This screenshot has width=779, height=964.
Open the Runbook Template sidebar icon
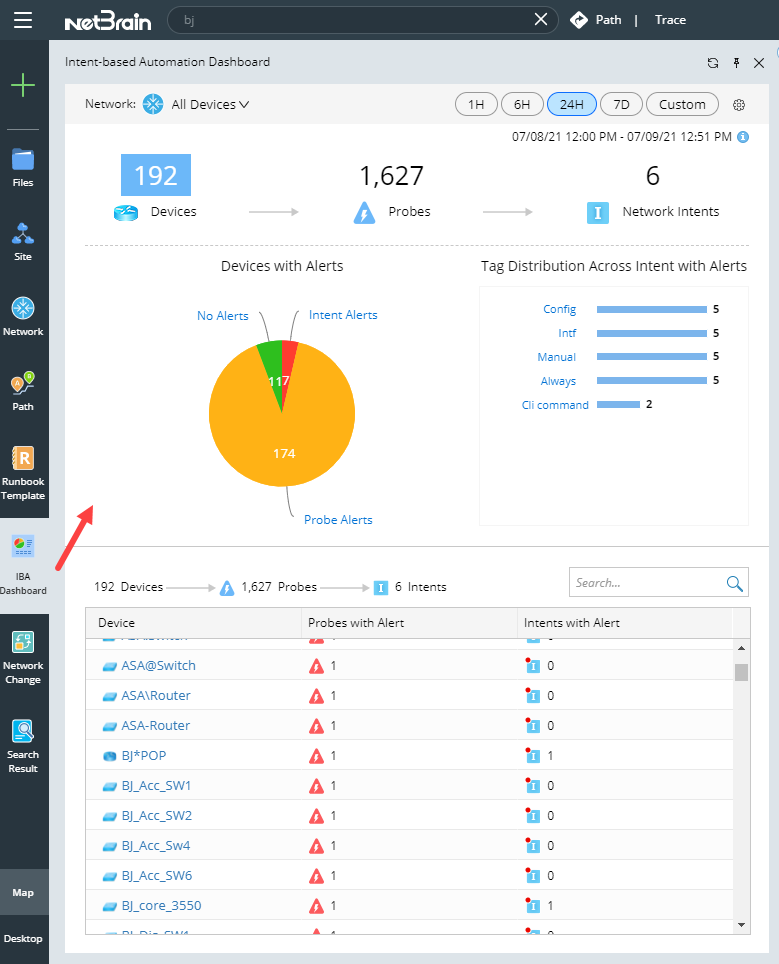[x=23, y=473]
